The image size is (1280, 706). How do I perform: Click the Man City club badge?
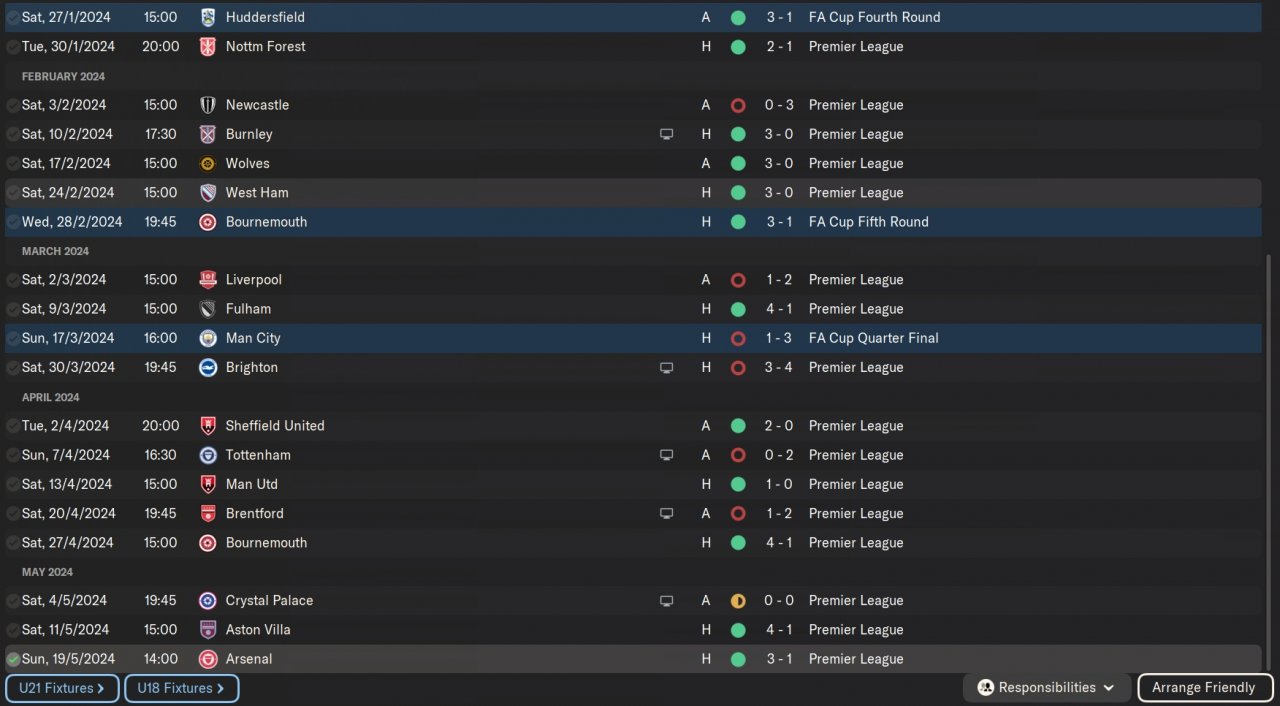(x=208, y=338)
